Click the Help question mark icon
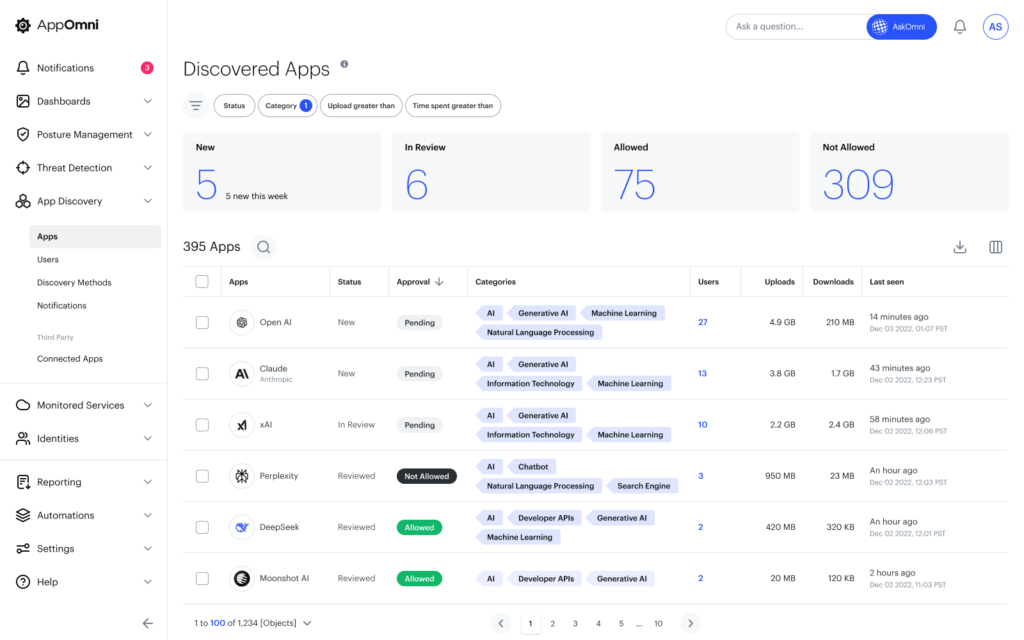 tap(23, 582)
